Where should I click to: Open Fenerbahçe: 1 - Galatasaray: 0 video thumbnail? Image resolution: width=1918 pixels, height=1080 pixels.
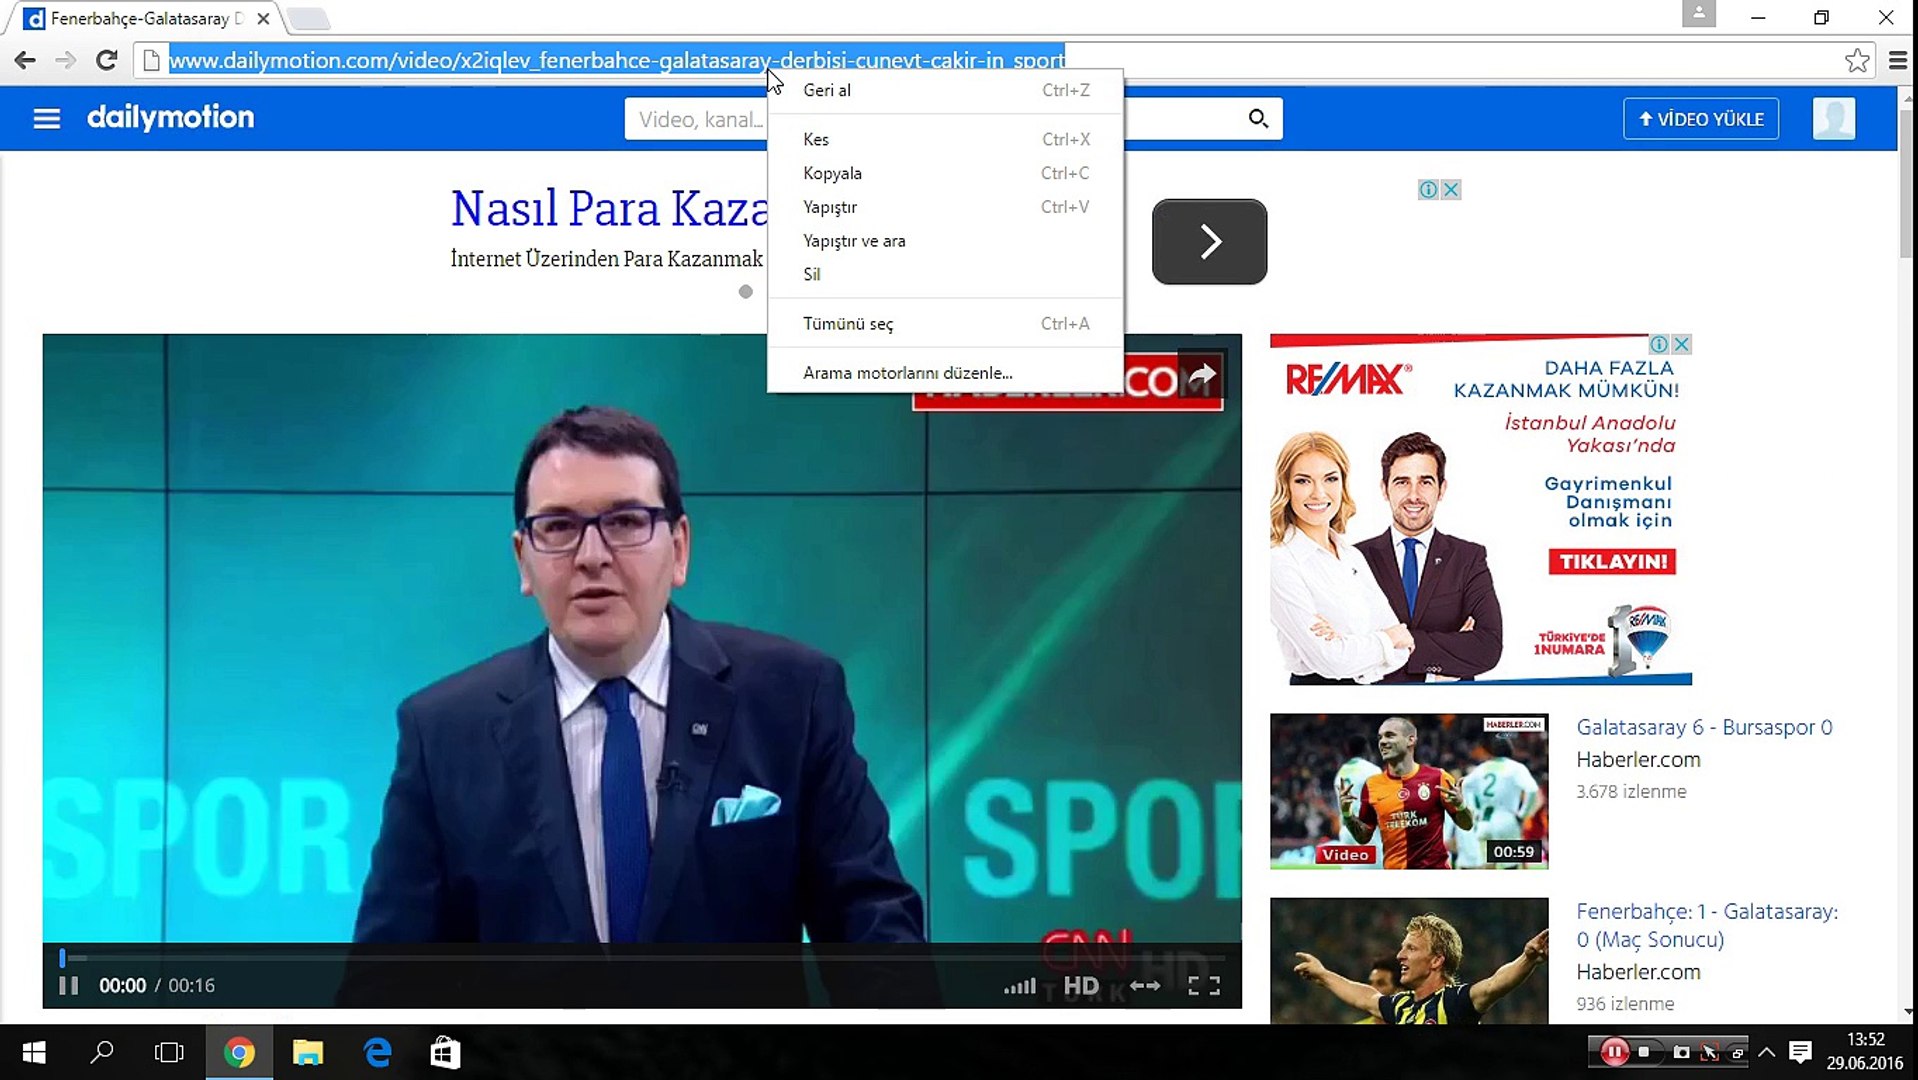coord(1409,960)
